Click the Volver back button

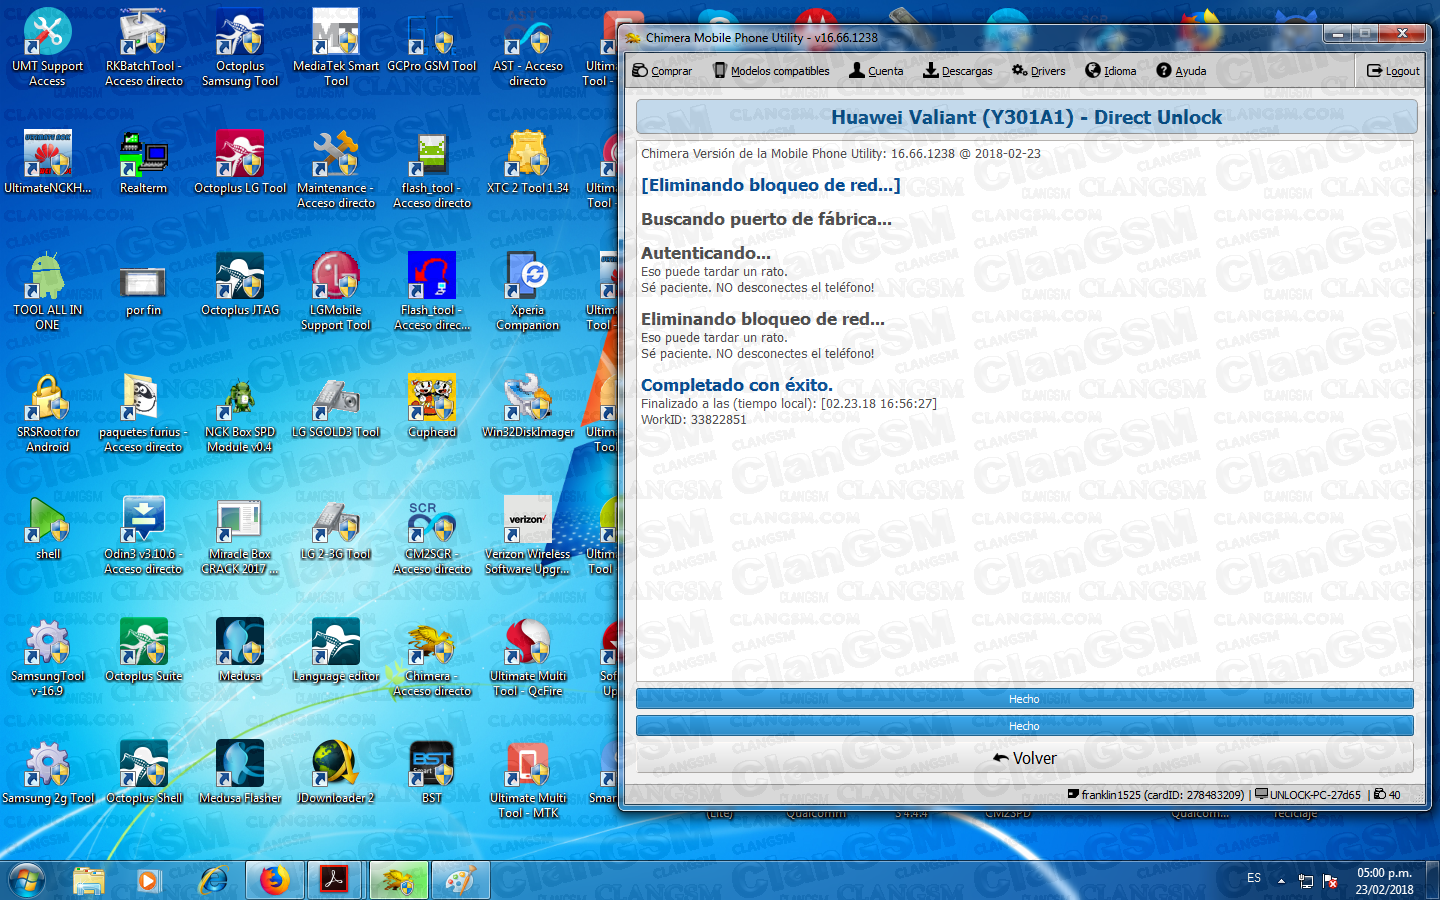pos(1024,758)
